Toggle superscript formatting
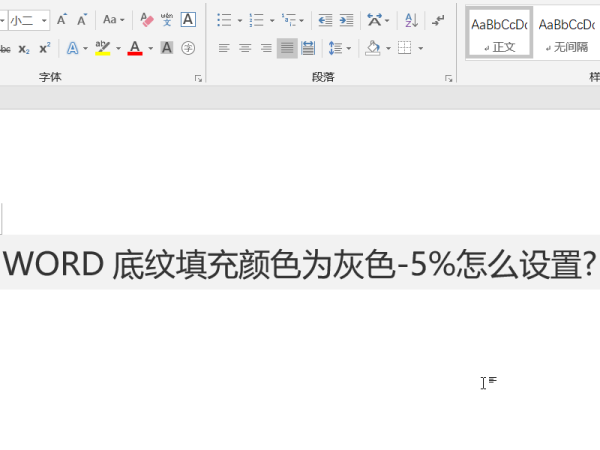600x450 pixels. [x=45, y=49]
